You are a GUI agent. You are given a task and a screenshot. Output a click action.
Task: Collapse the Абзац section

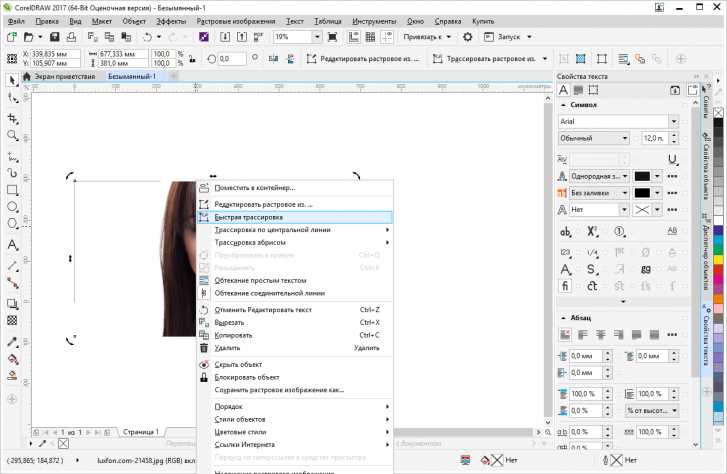[563, 317]
